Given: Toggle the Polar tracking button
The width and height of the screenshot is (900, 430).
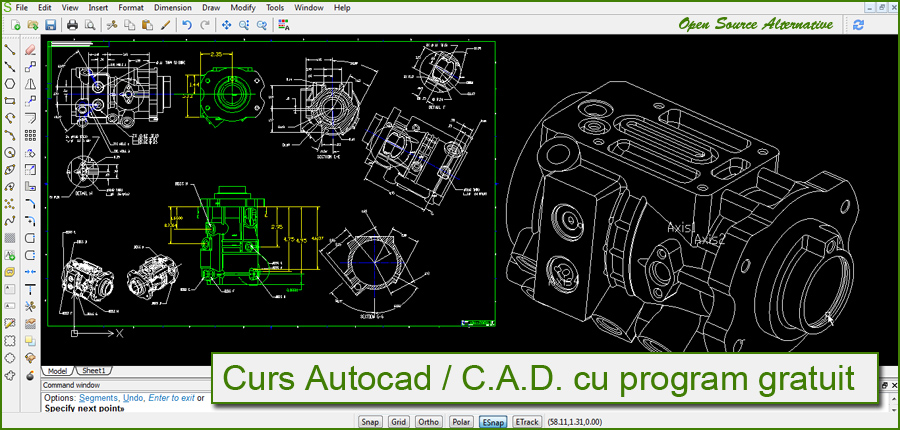Looking at the screenshot, I should (461, 422).
